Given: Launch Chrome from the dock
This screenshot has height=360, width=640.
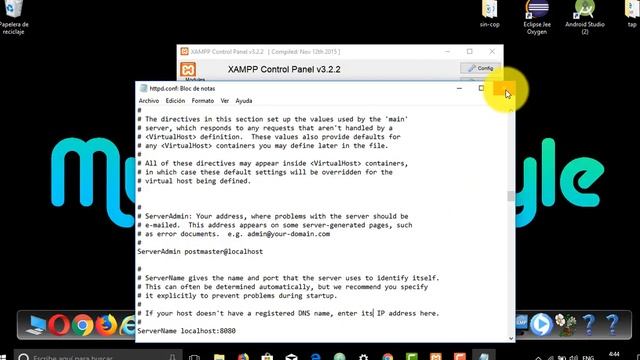Looking at the screenshot, I should pos(82,325).
